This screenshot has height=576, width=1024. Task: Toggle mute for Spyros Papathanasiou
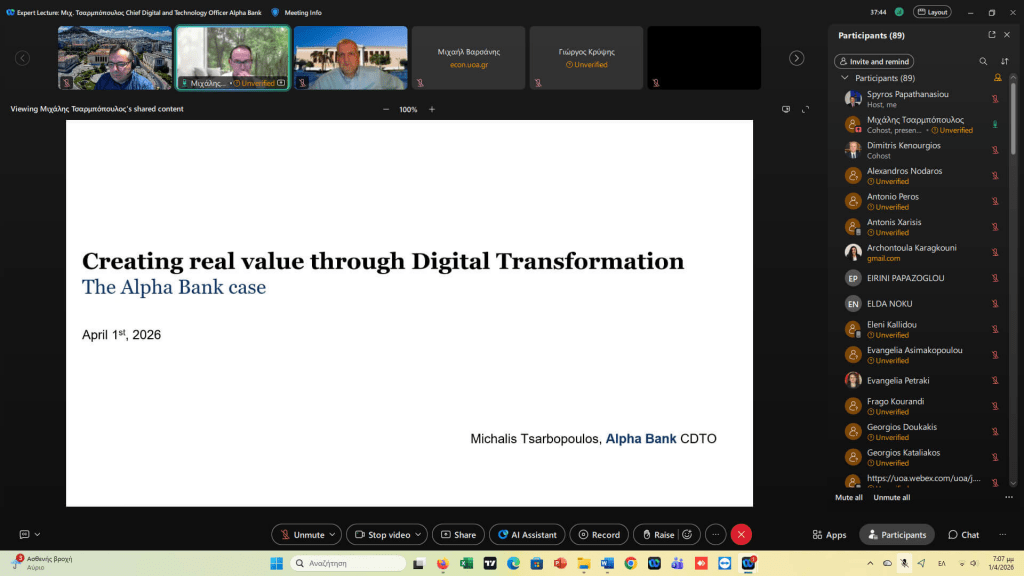click(x=995, y=99)
